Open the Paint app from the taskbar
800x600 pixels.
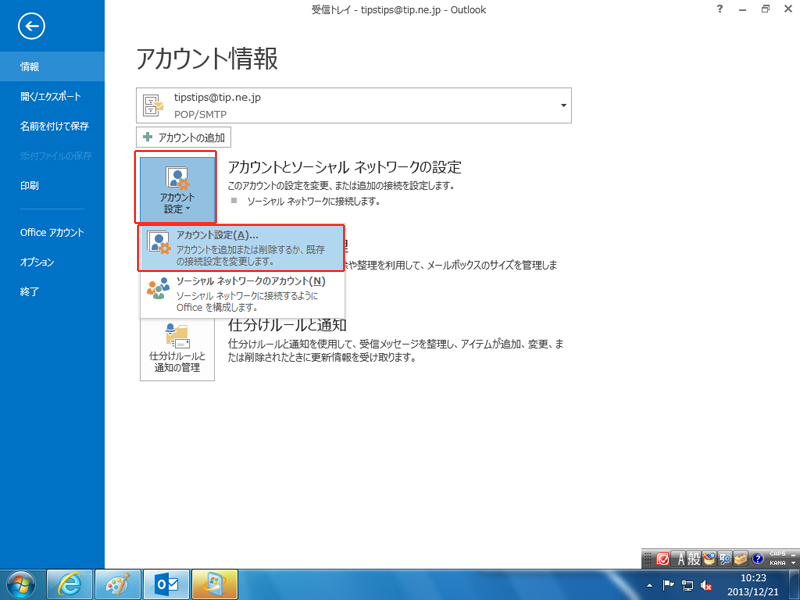pyautogui.click(x=118, y=585)
